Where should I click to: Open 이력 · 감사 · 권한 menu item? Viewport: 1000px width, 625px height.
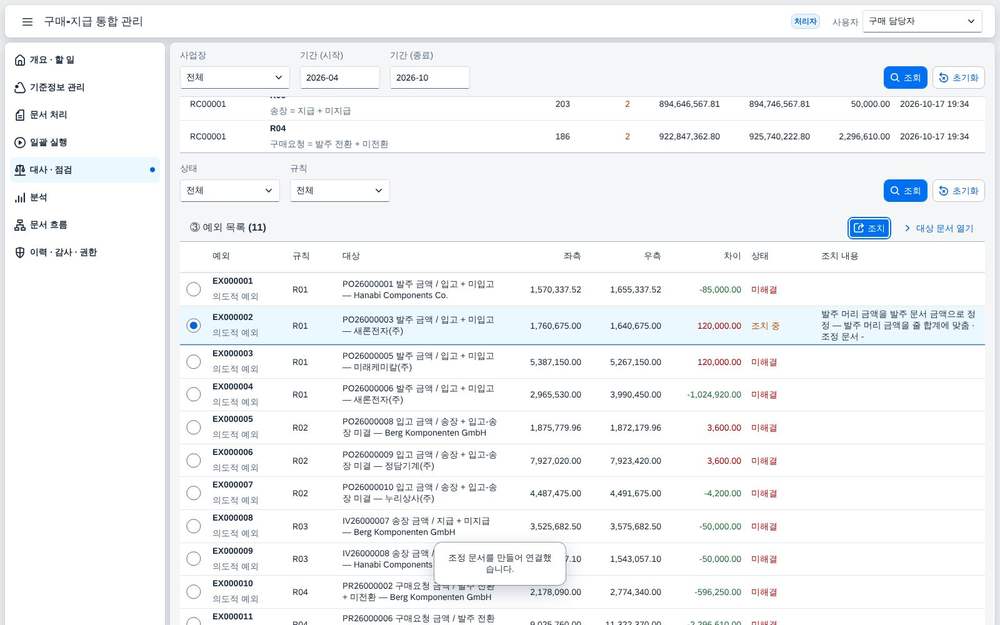point(85,253)
